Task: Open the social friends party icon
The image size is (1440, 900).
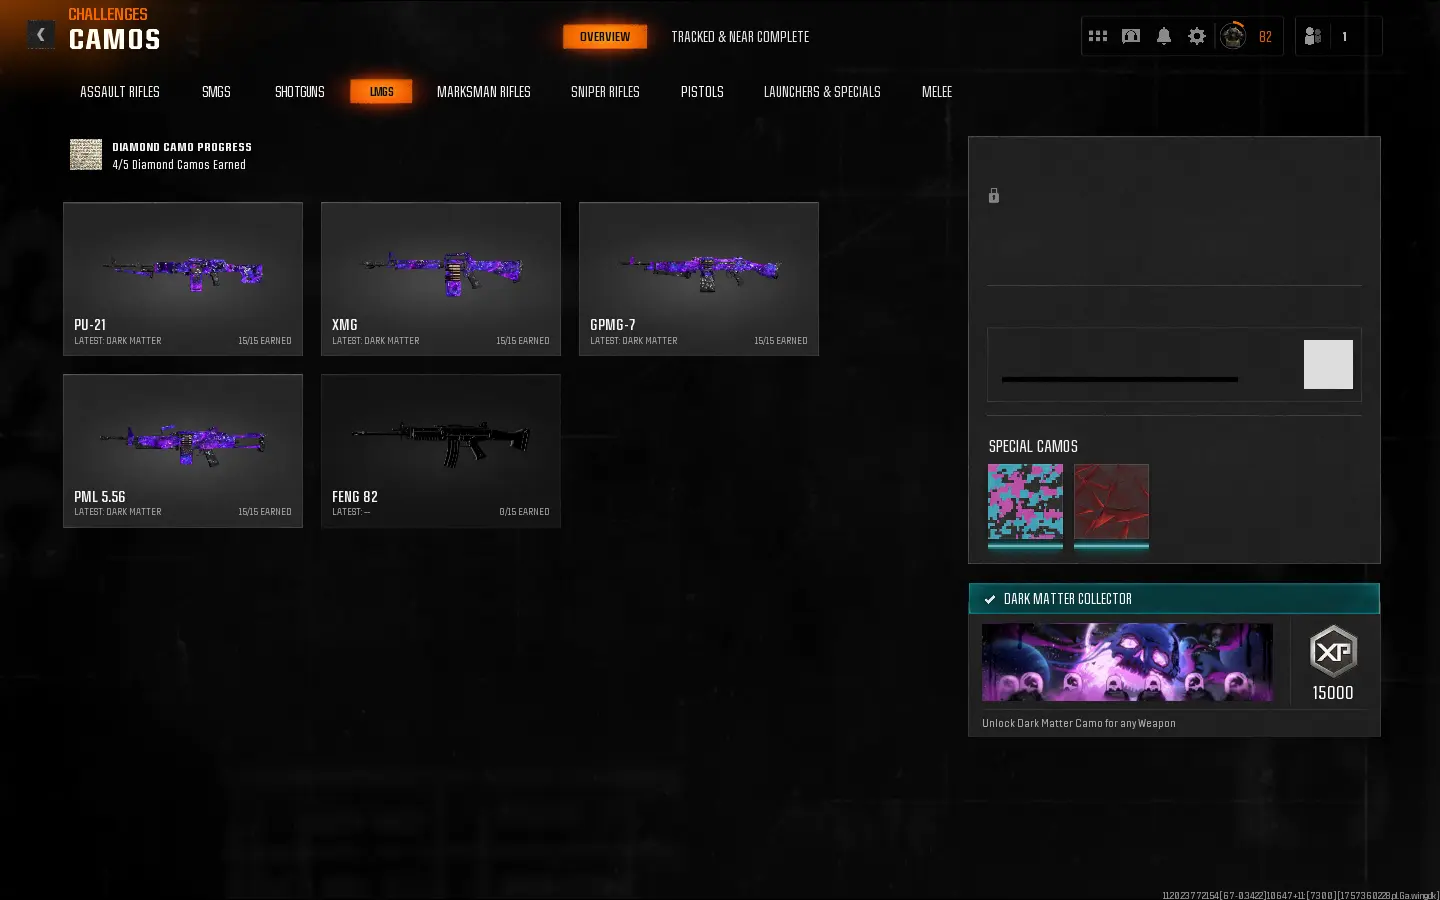Action: point(1313,36)
